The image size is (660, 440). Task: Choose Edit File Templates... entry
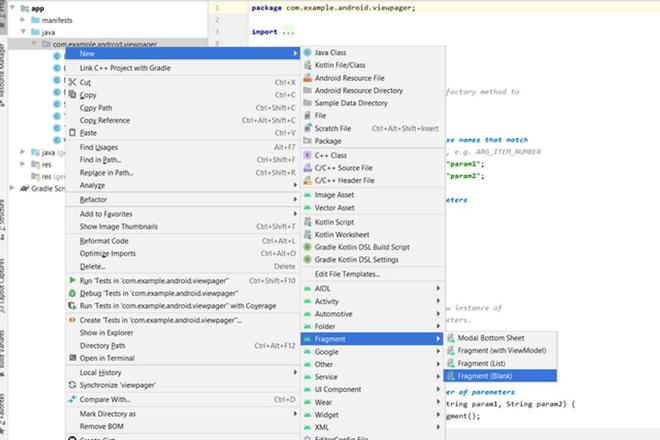pyautogui.click(x=347, y=274)
